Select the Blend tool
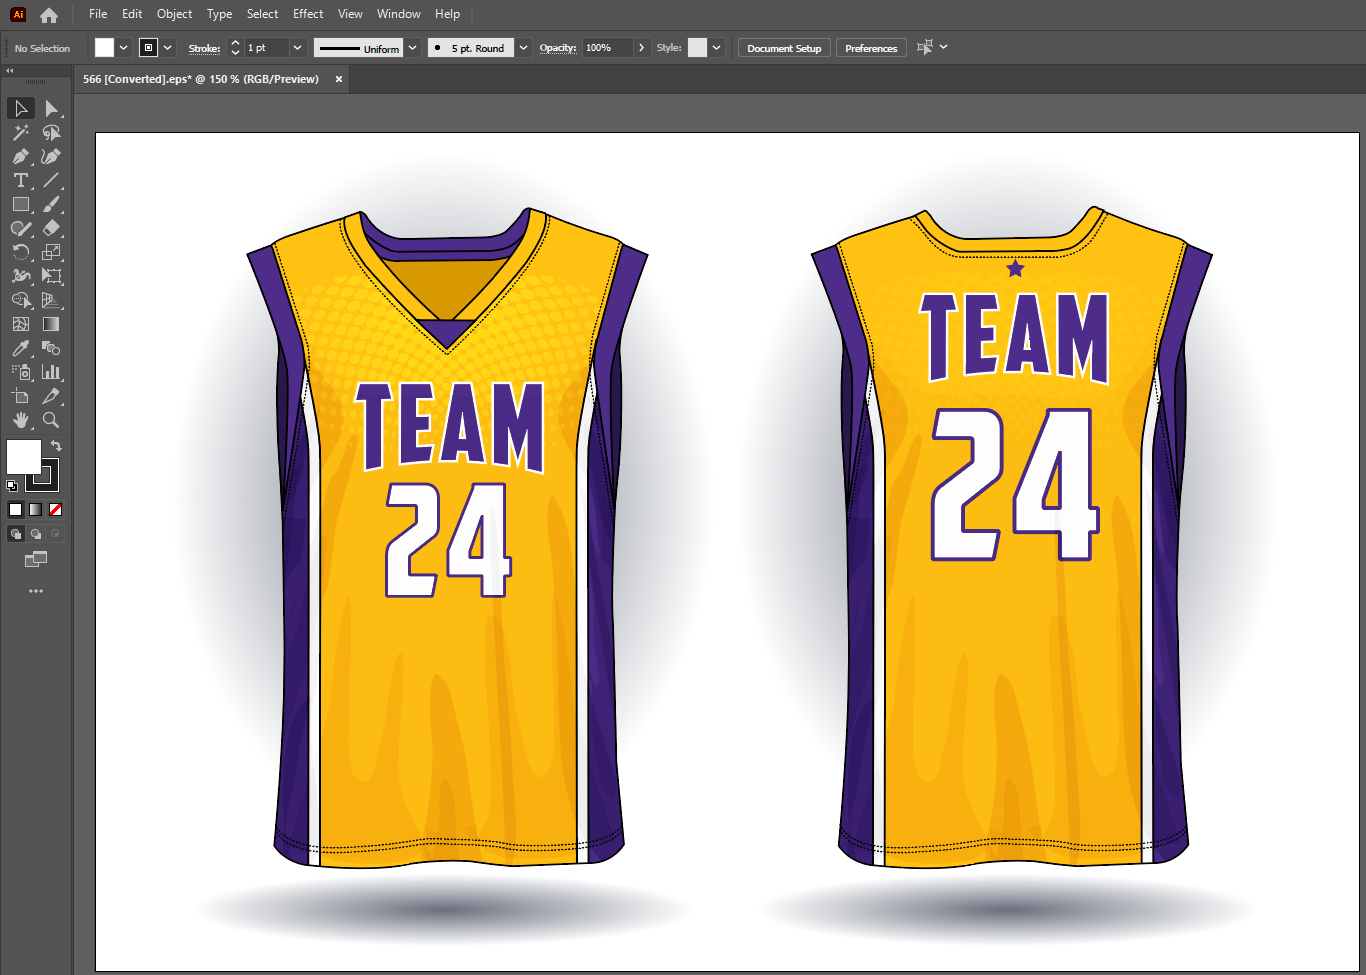The image size is (1366, 975). tap(52, 348)
